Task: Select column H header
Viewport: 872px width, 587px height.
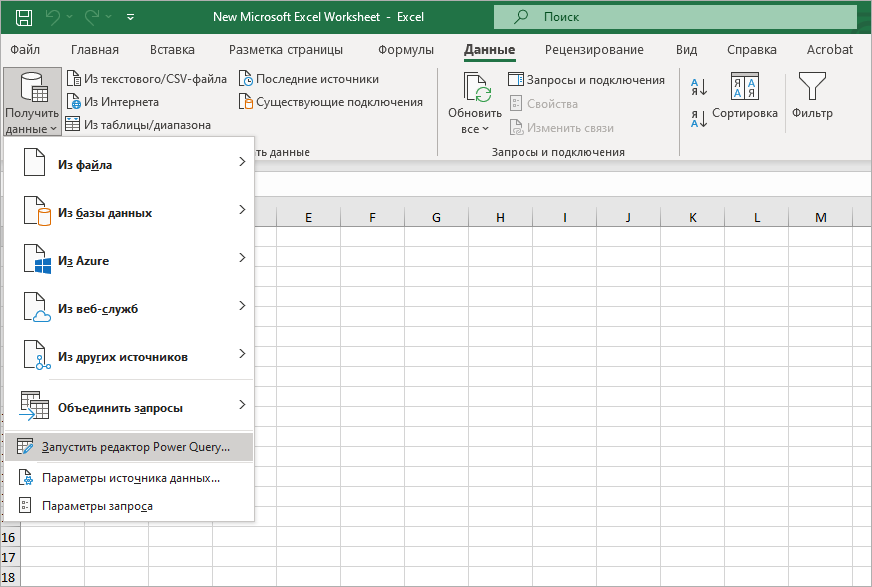Action: (x=501, y=217)
